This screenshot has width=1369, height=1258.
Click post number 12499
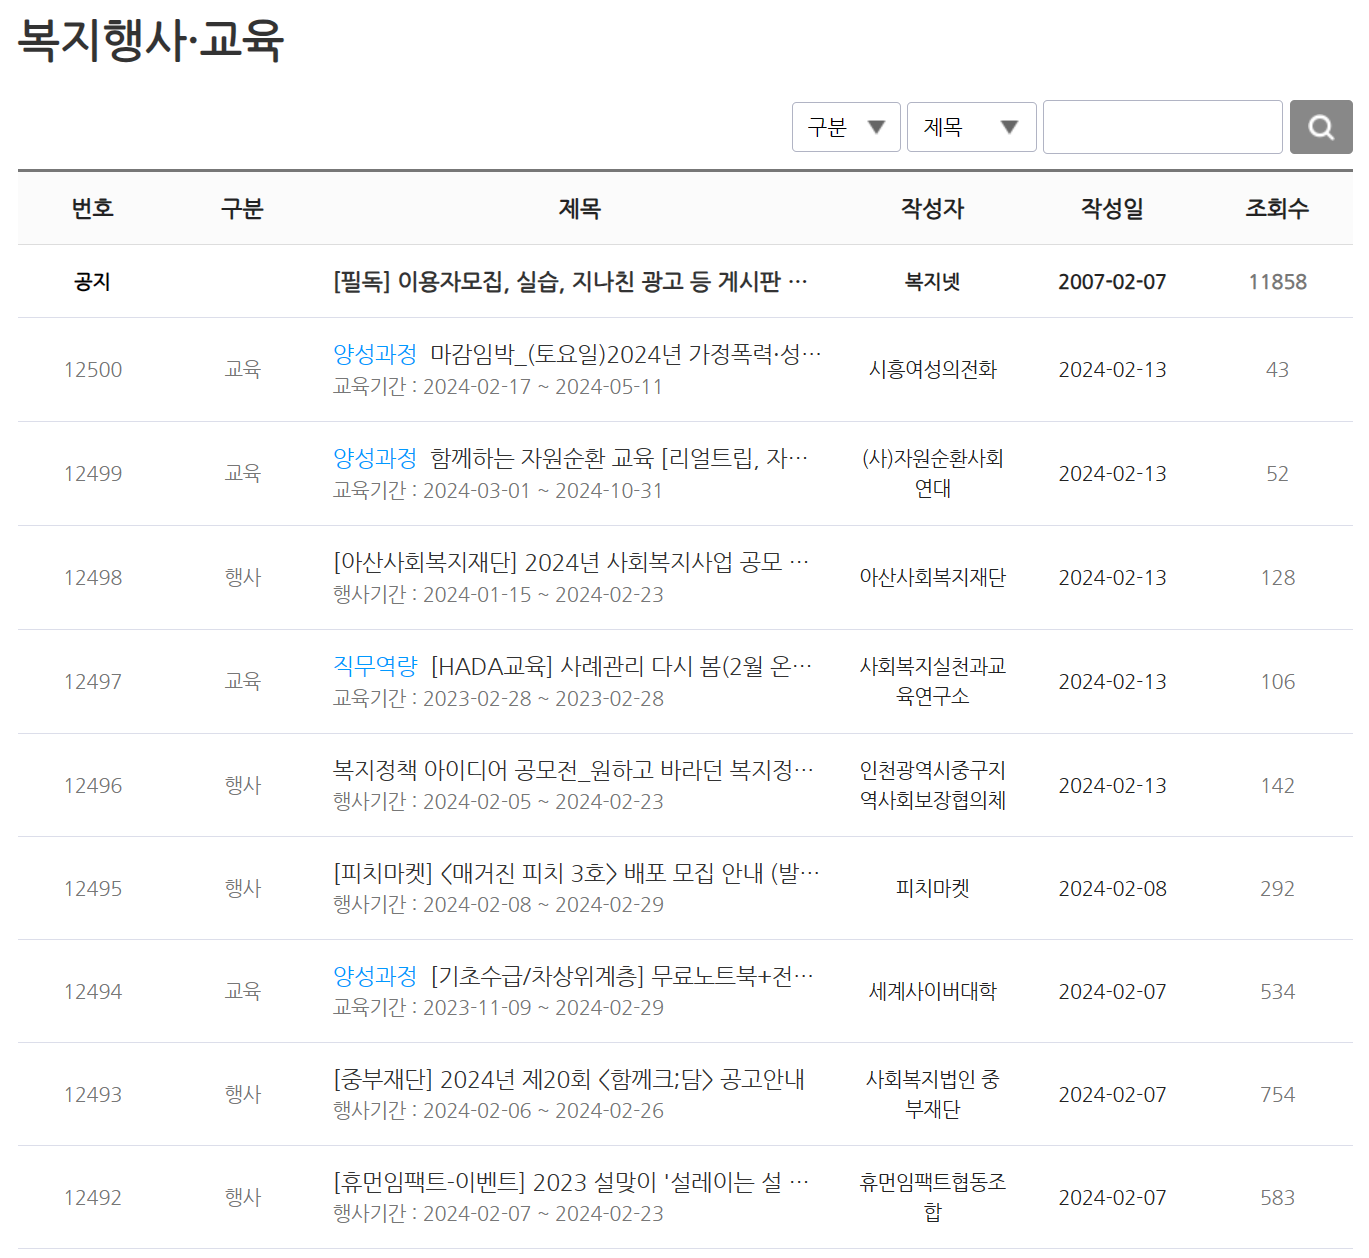point(93,474)
